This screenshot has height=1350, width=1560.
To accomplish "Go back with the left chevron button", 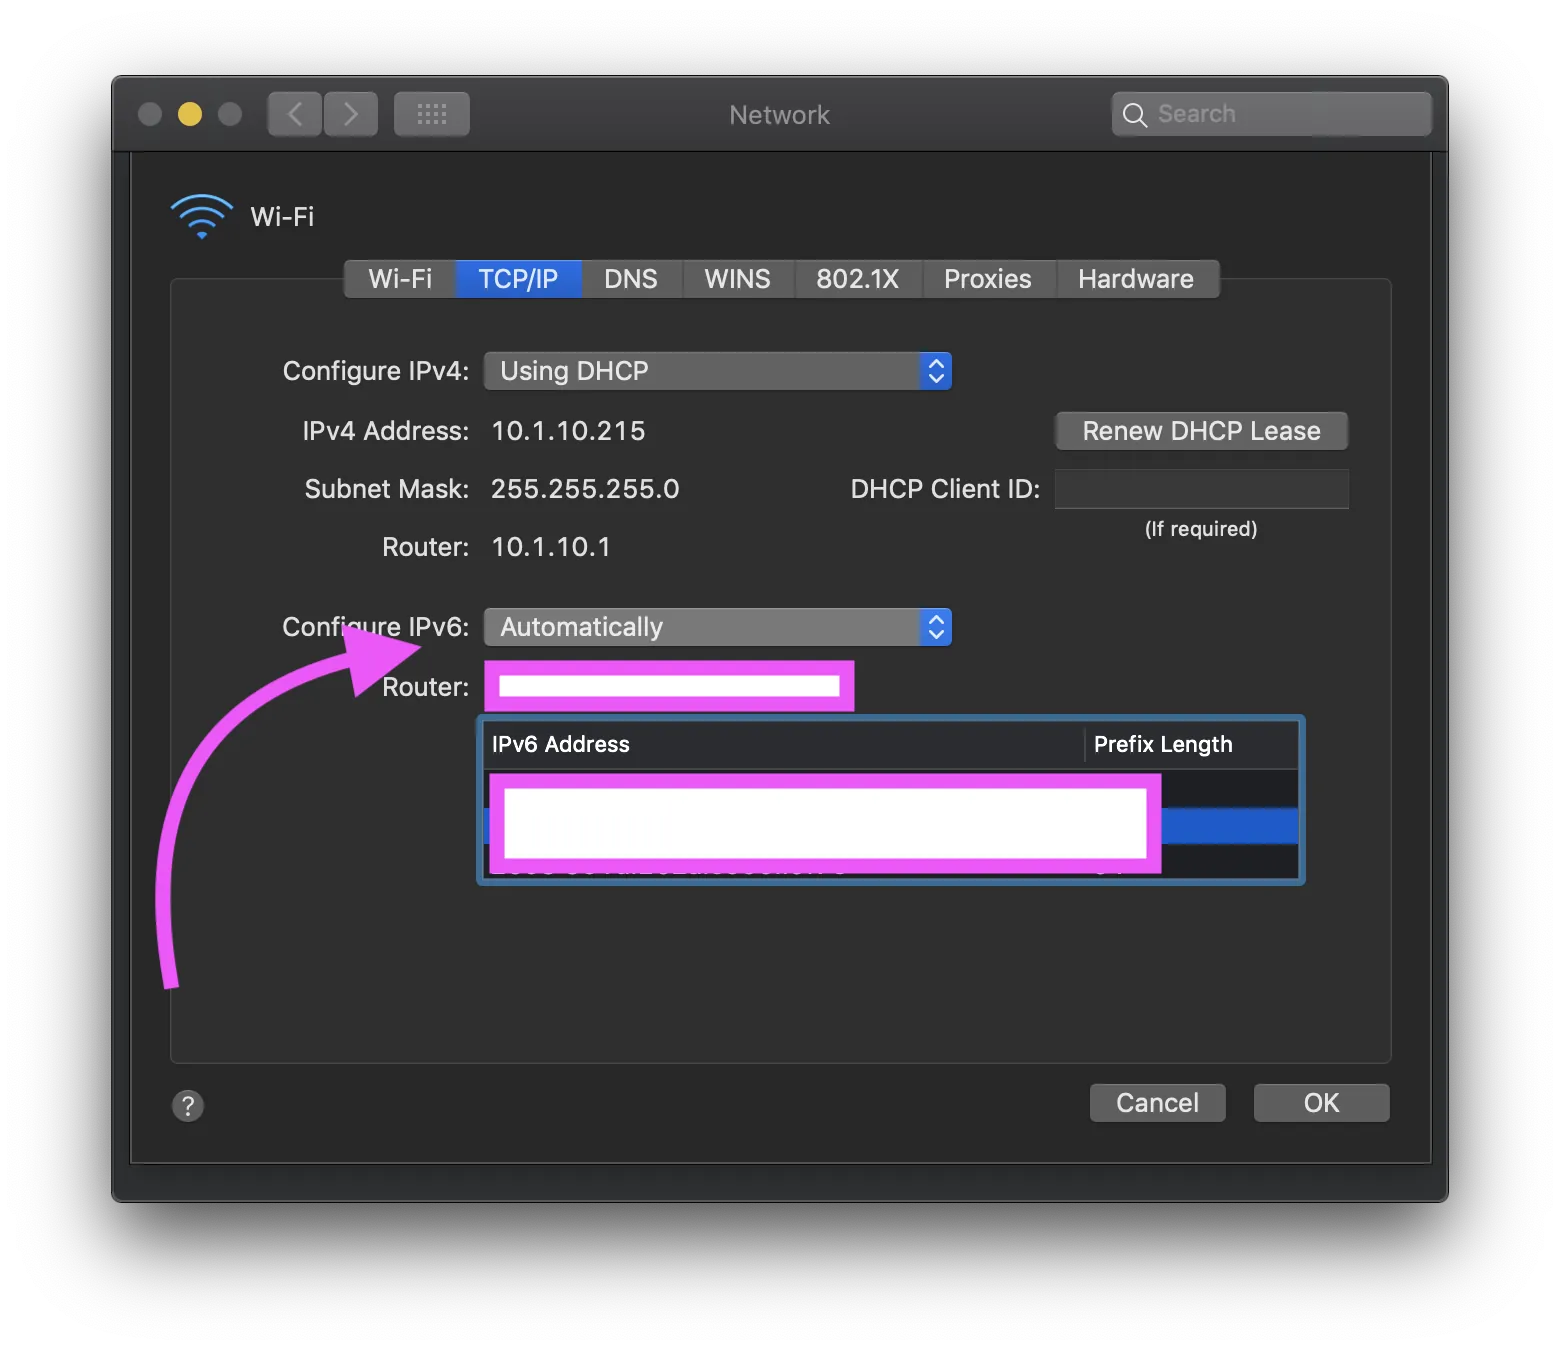I will pos(295,114).
